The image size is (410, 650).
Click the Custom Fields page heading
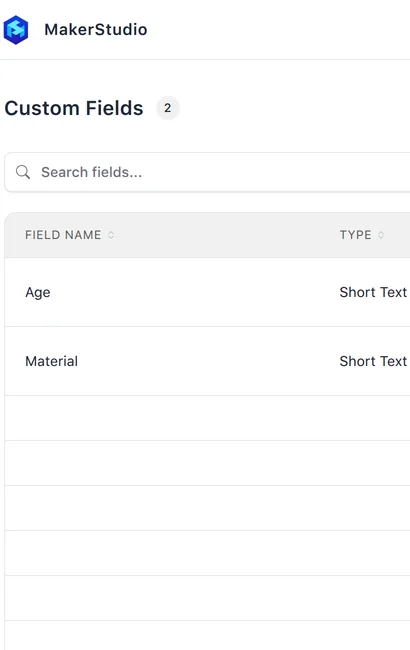[74, 108]
